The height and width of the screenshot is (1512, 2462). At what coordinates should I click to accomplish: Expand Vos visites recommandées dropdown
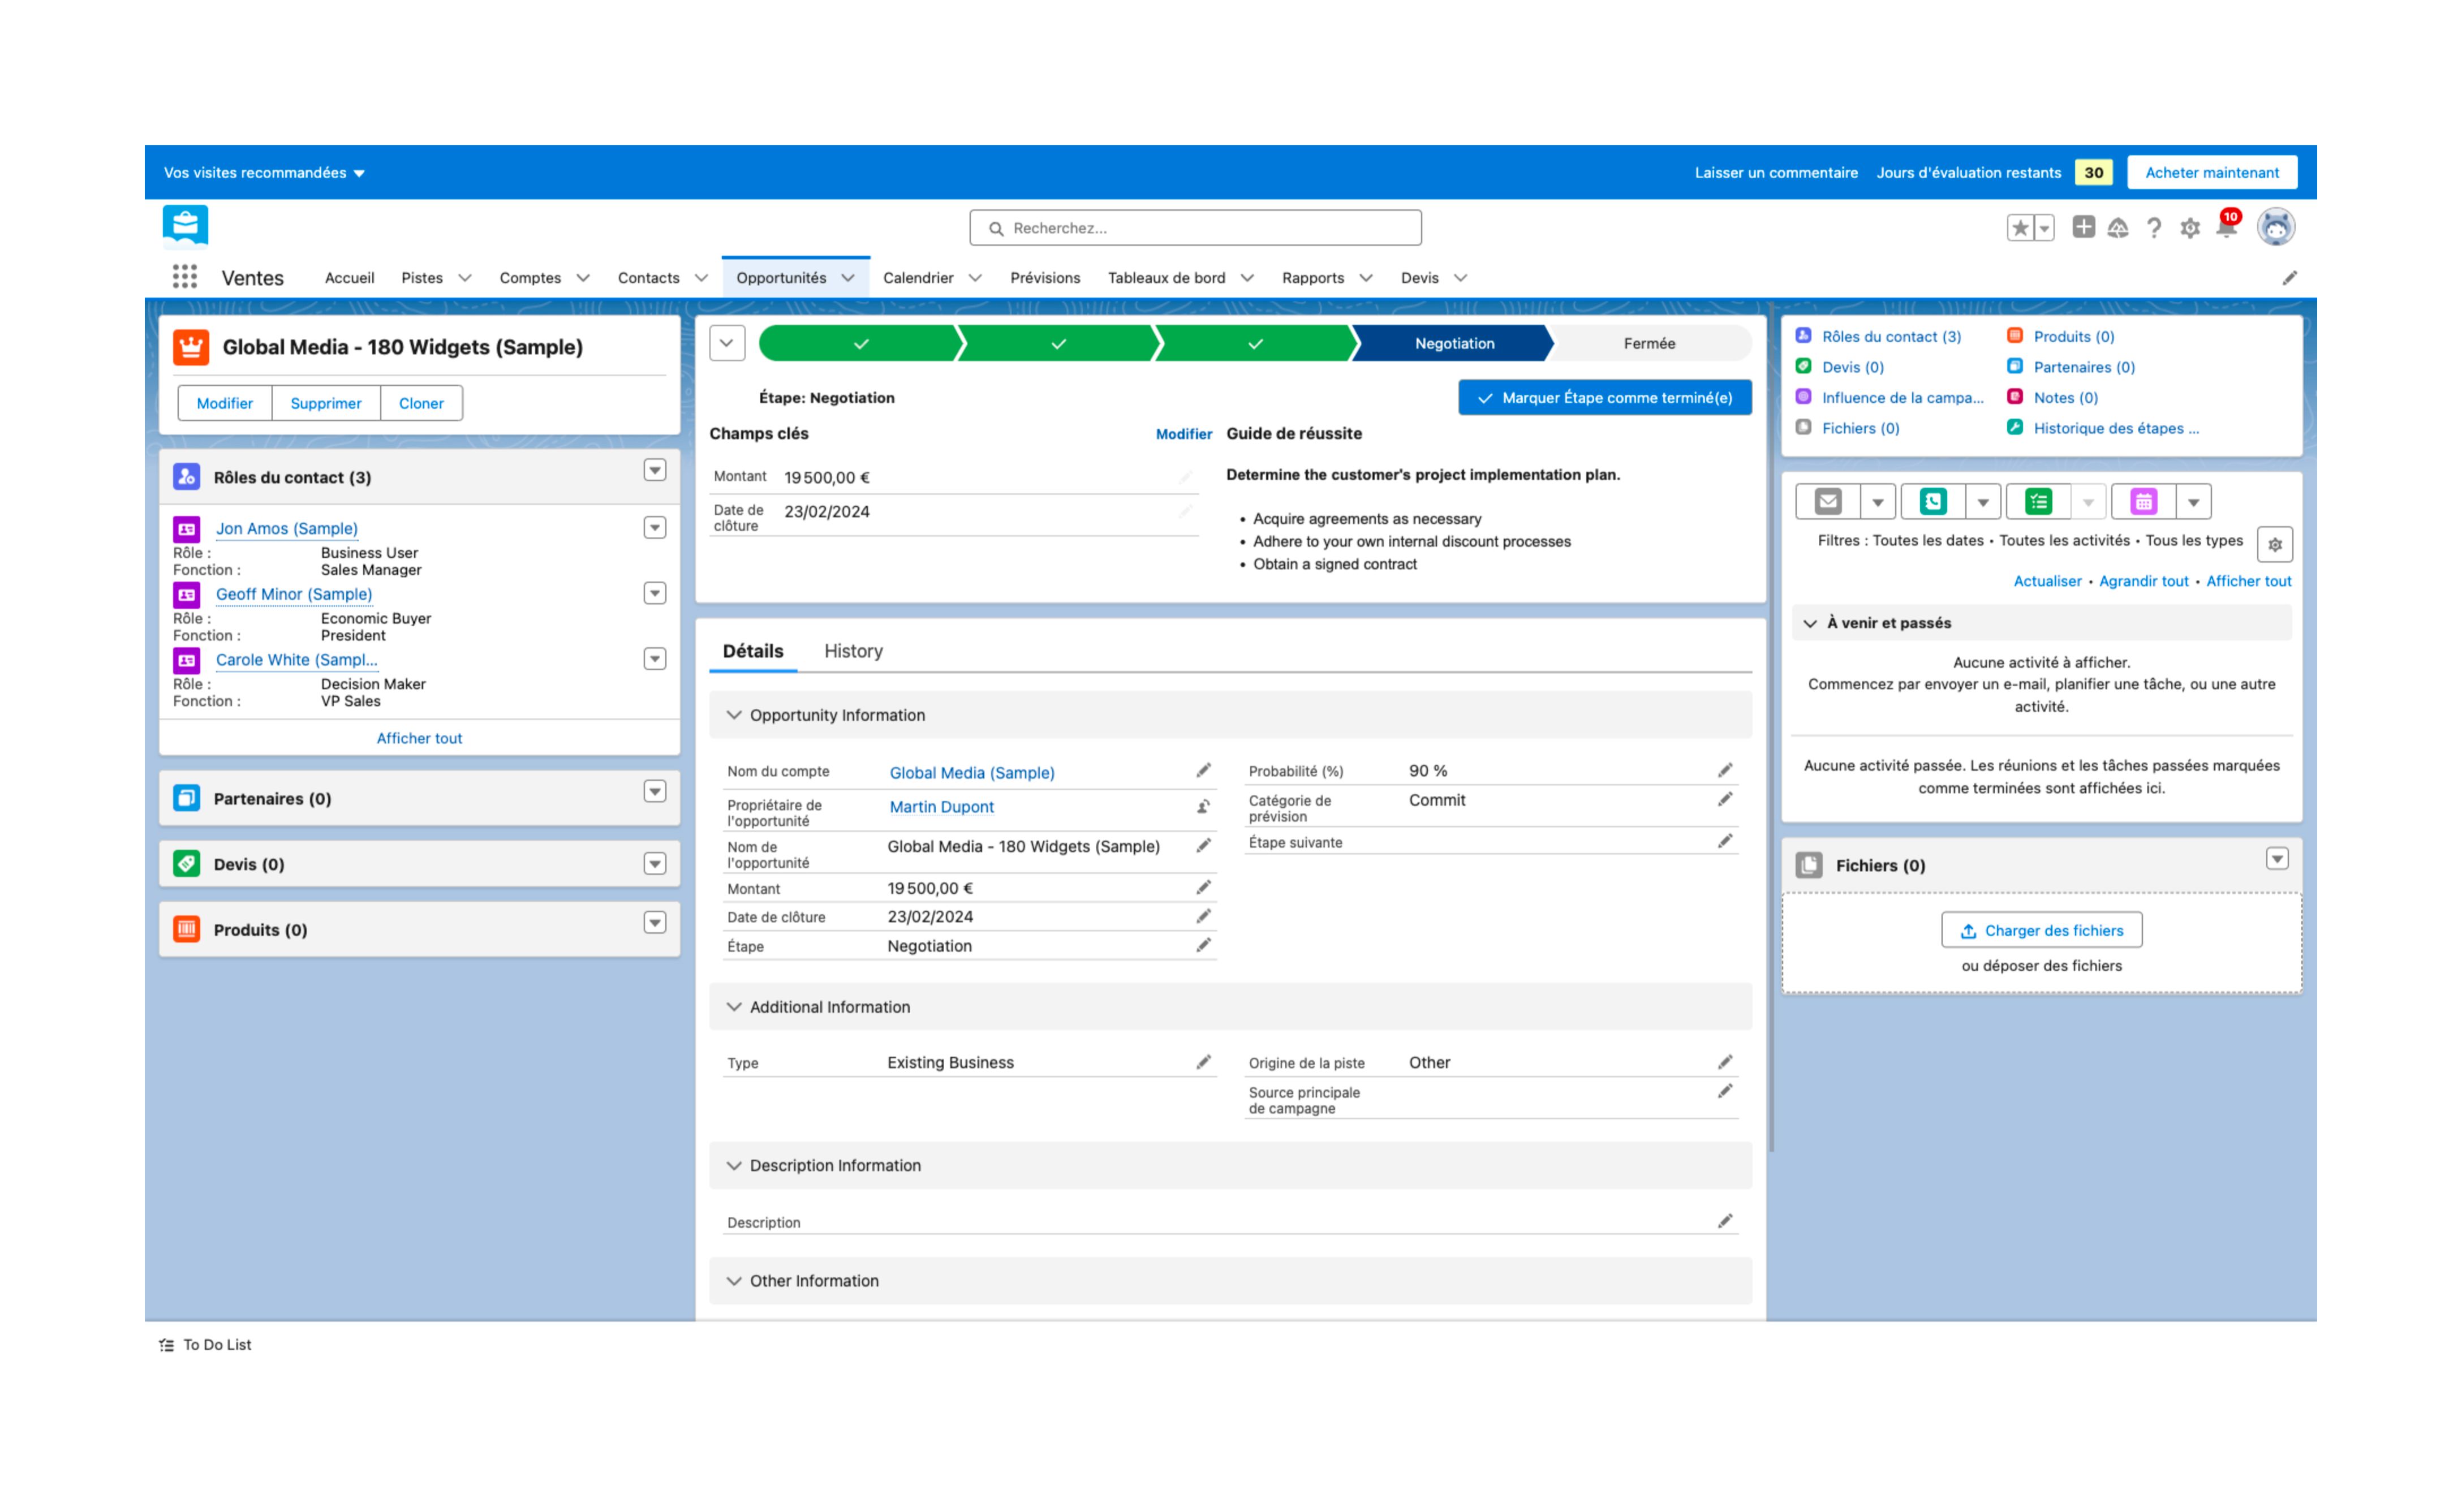click(264, 173)
